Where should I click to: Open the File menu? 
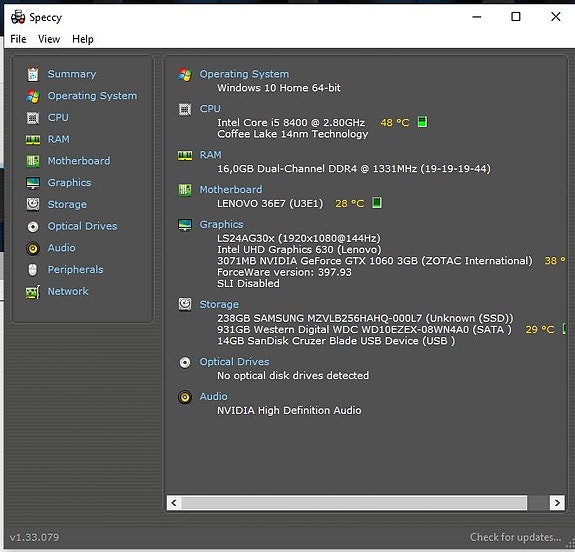coord(18,39)
